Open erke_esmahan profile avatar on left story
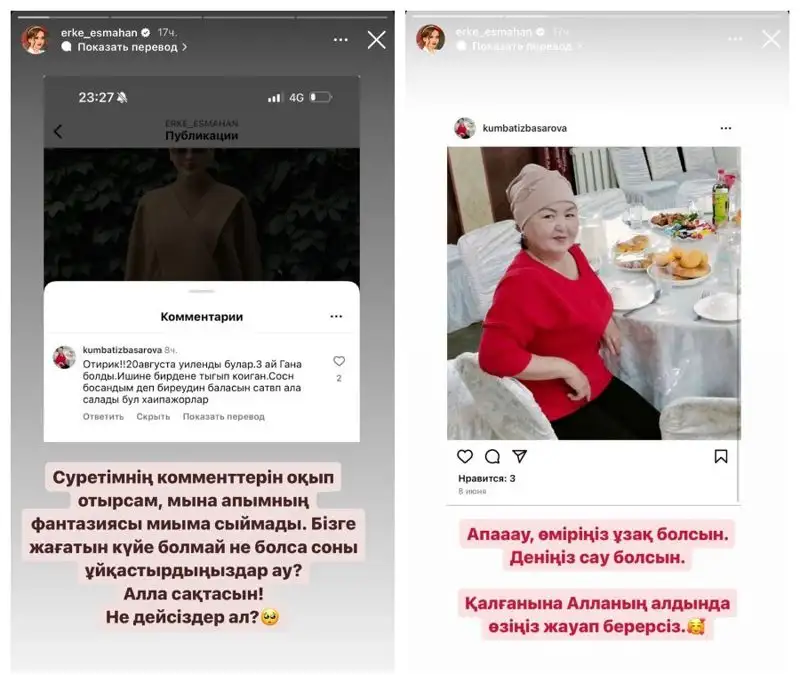The height and width of the screenshot is (683, 800). (x=35, y=40)
